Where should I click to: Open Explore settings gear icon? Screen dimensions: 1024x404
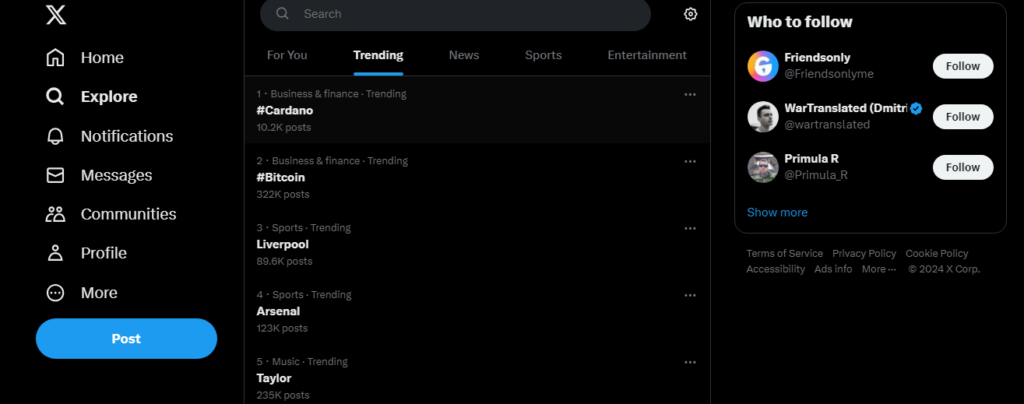click(690, 14)
